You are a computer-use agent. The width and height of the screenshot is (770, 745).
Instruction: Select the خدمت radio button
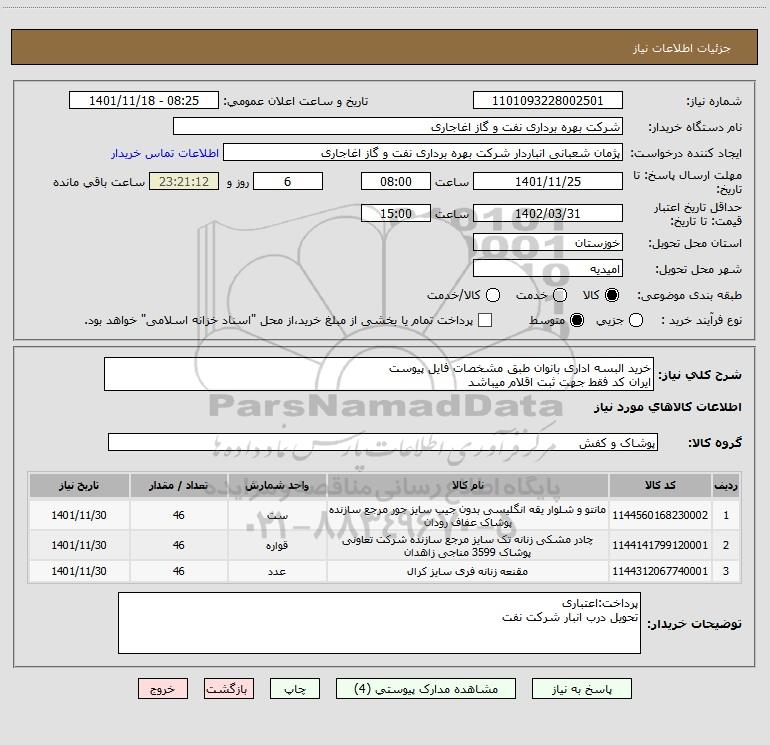click(x=560, y=295)
